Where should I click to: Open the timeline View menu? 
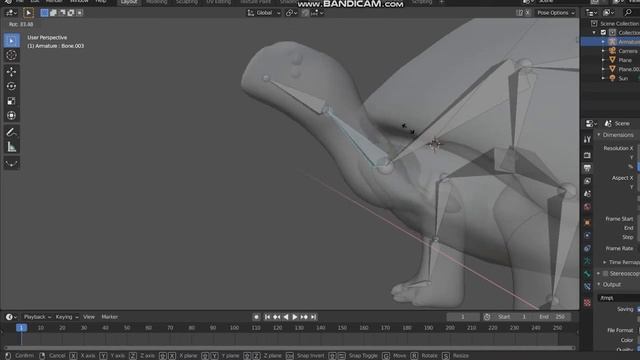coord(89,317)
